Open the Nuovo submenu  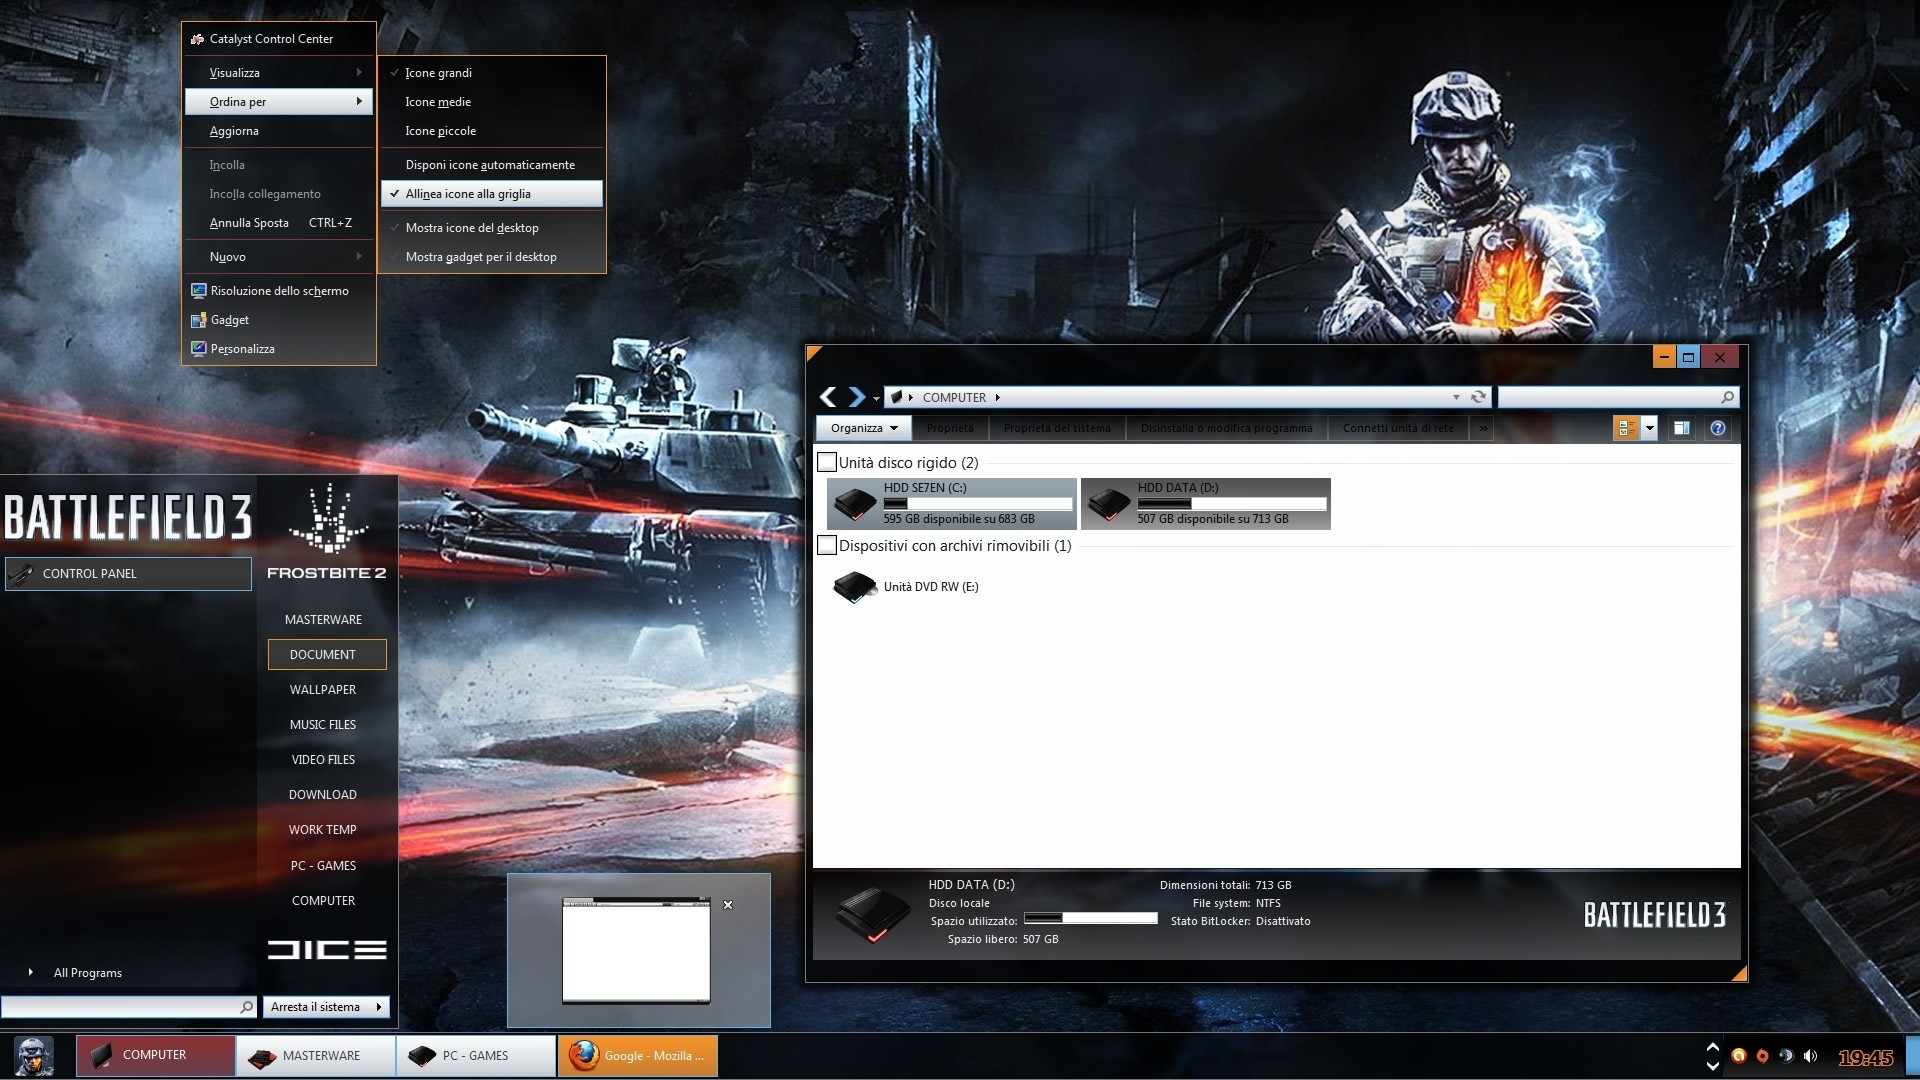[x=279, y=257]
